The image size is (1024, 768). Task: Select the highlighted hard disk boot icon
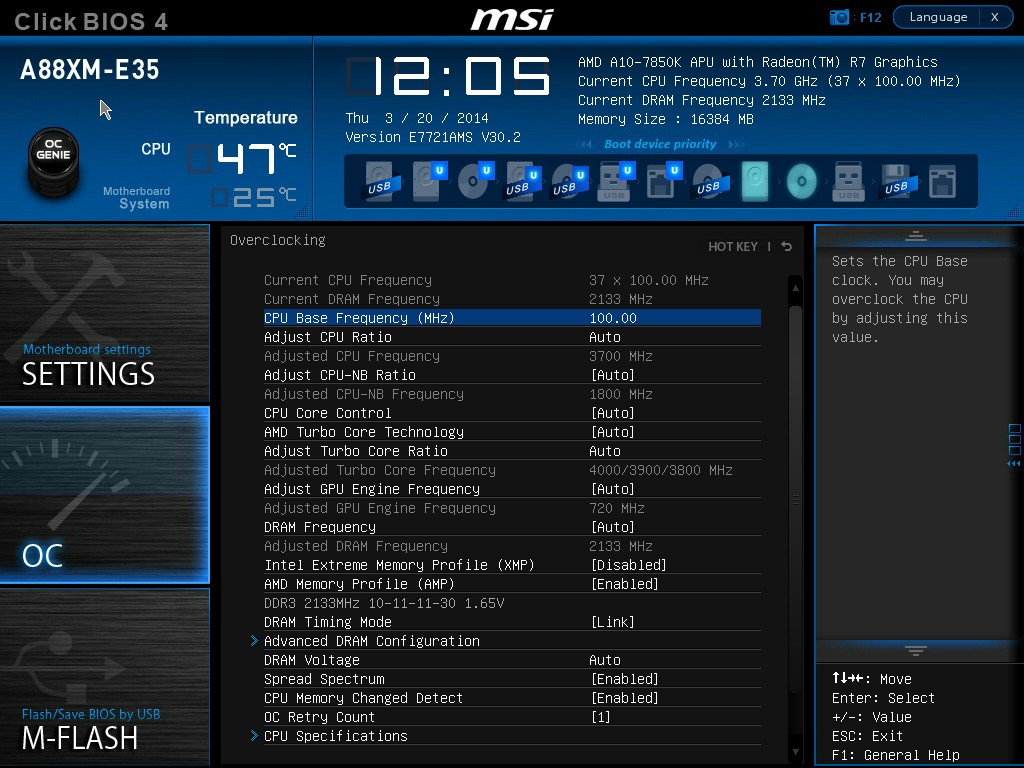755,182
